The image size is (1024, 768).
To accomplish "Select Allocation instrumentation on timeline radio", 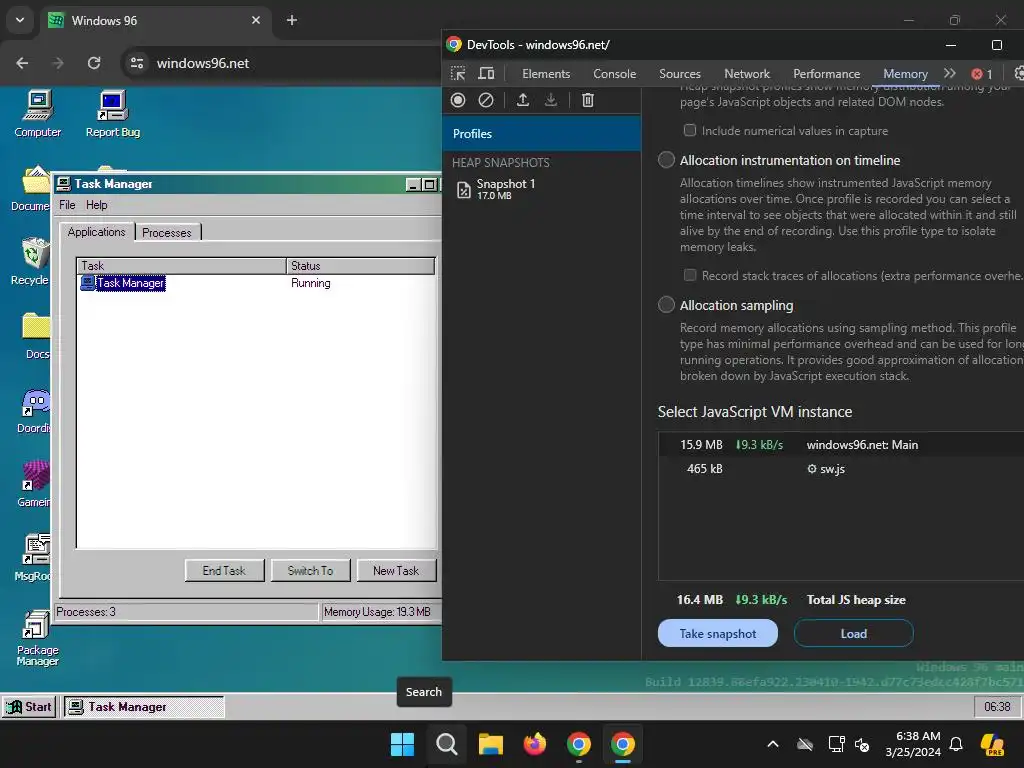I will click(666, 160).
